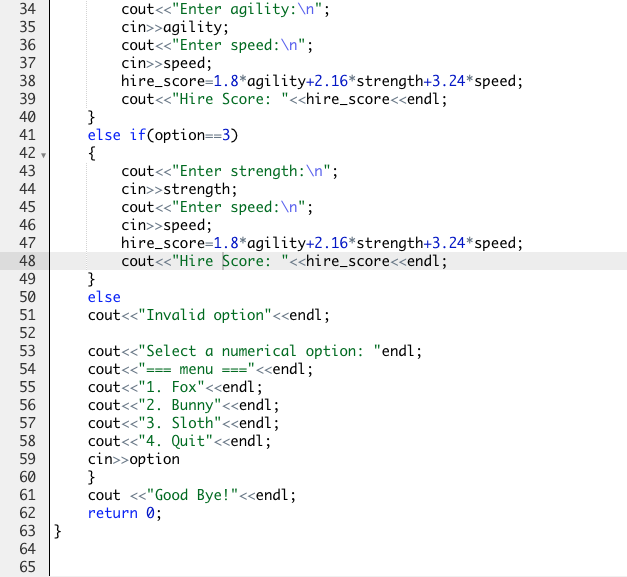This screenshot has width=627, height=577.
Task: Place cursor on "cin>>option" line
Action: tap(134, 459)
